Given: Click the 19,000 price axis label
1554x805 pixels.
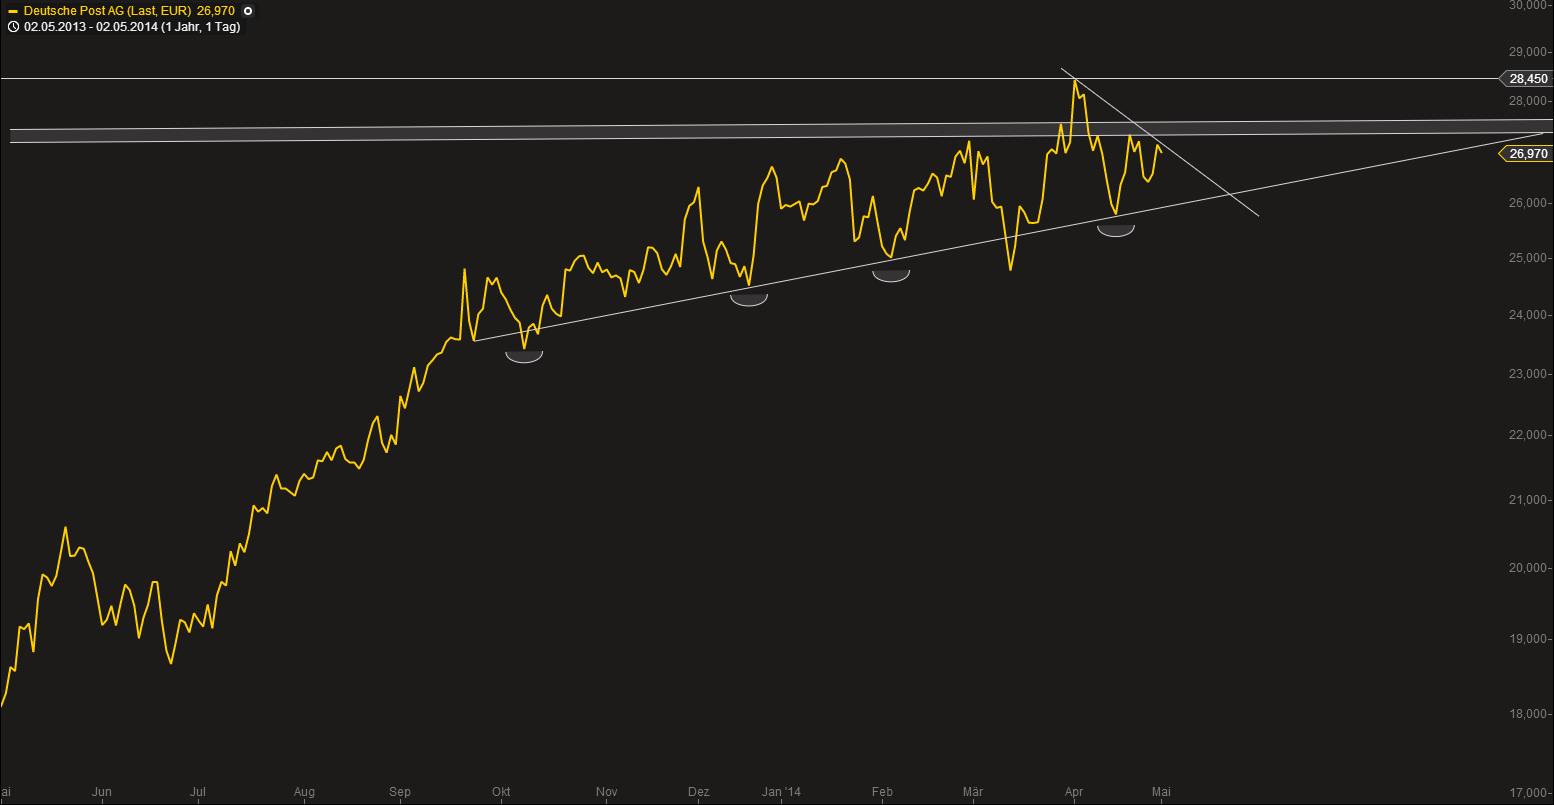Looking at the screenshot, I should point(1528,639).
